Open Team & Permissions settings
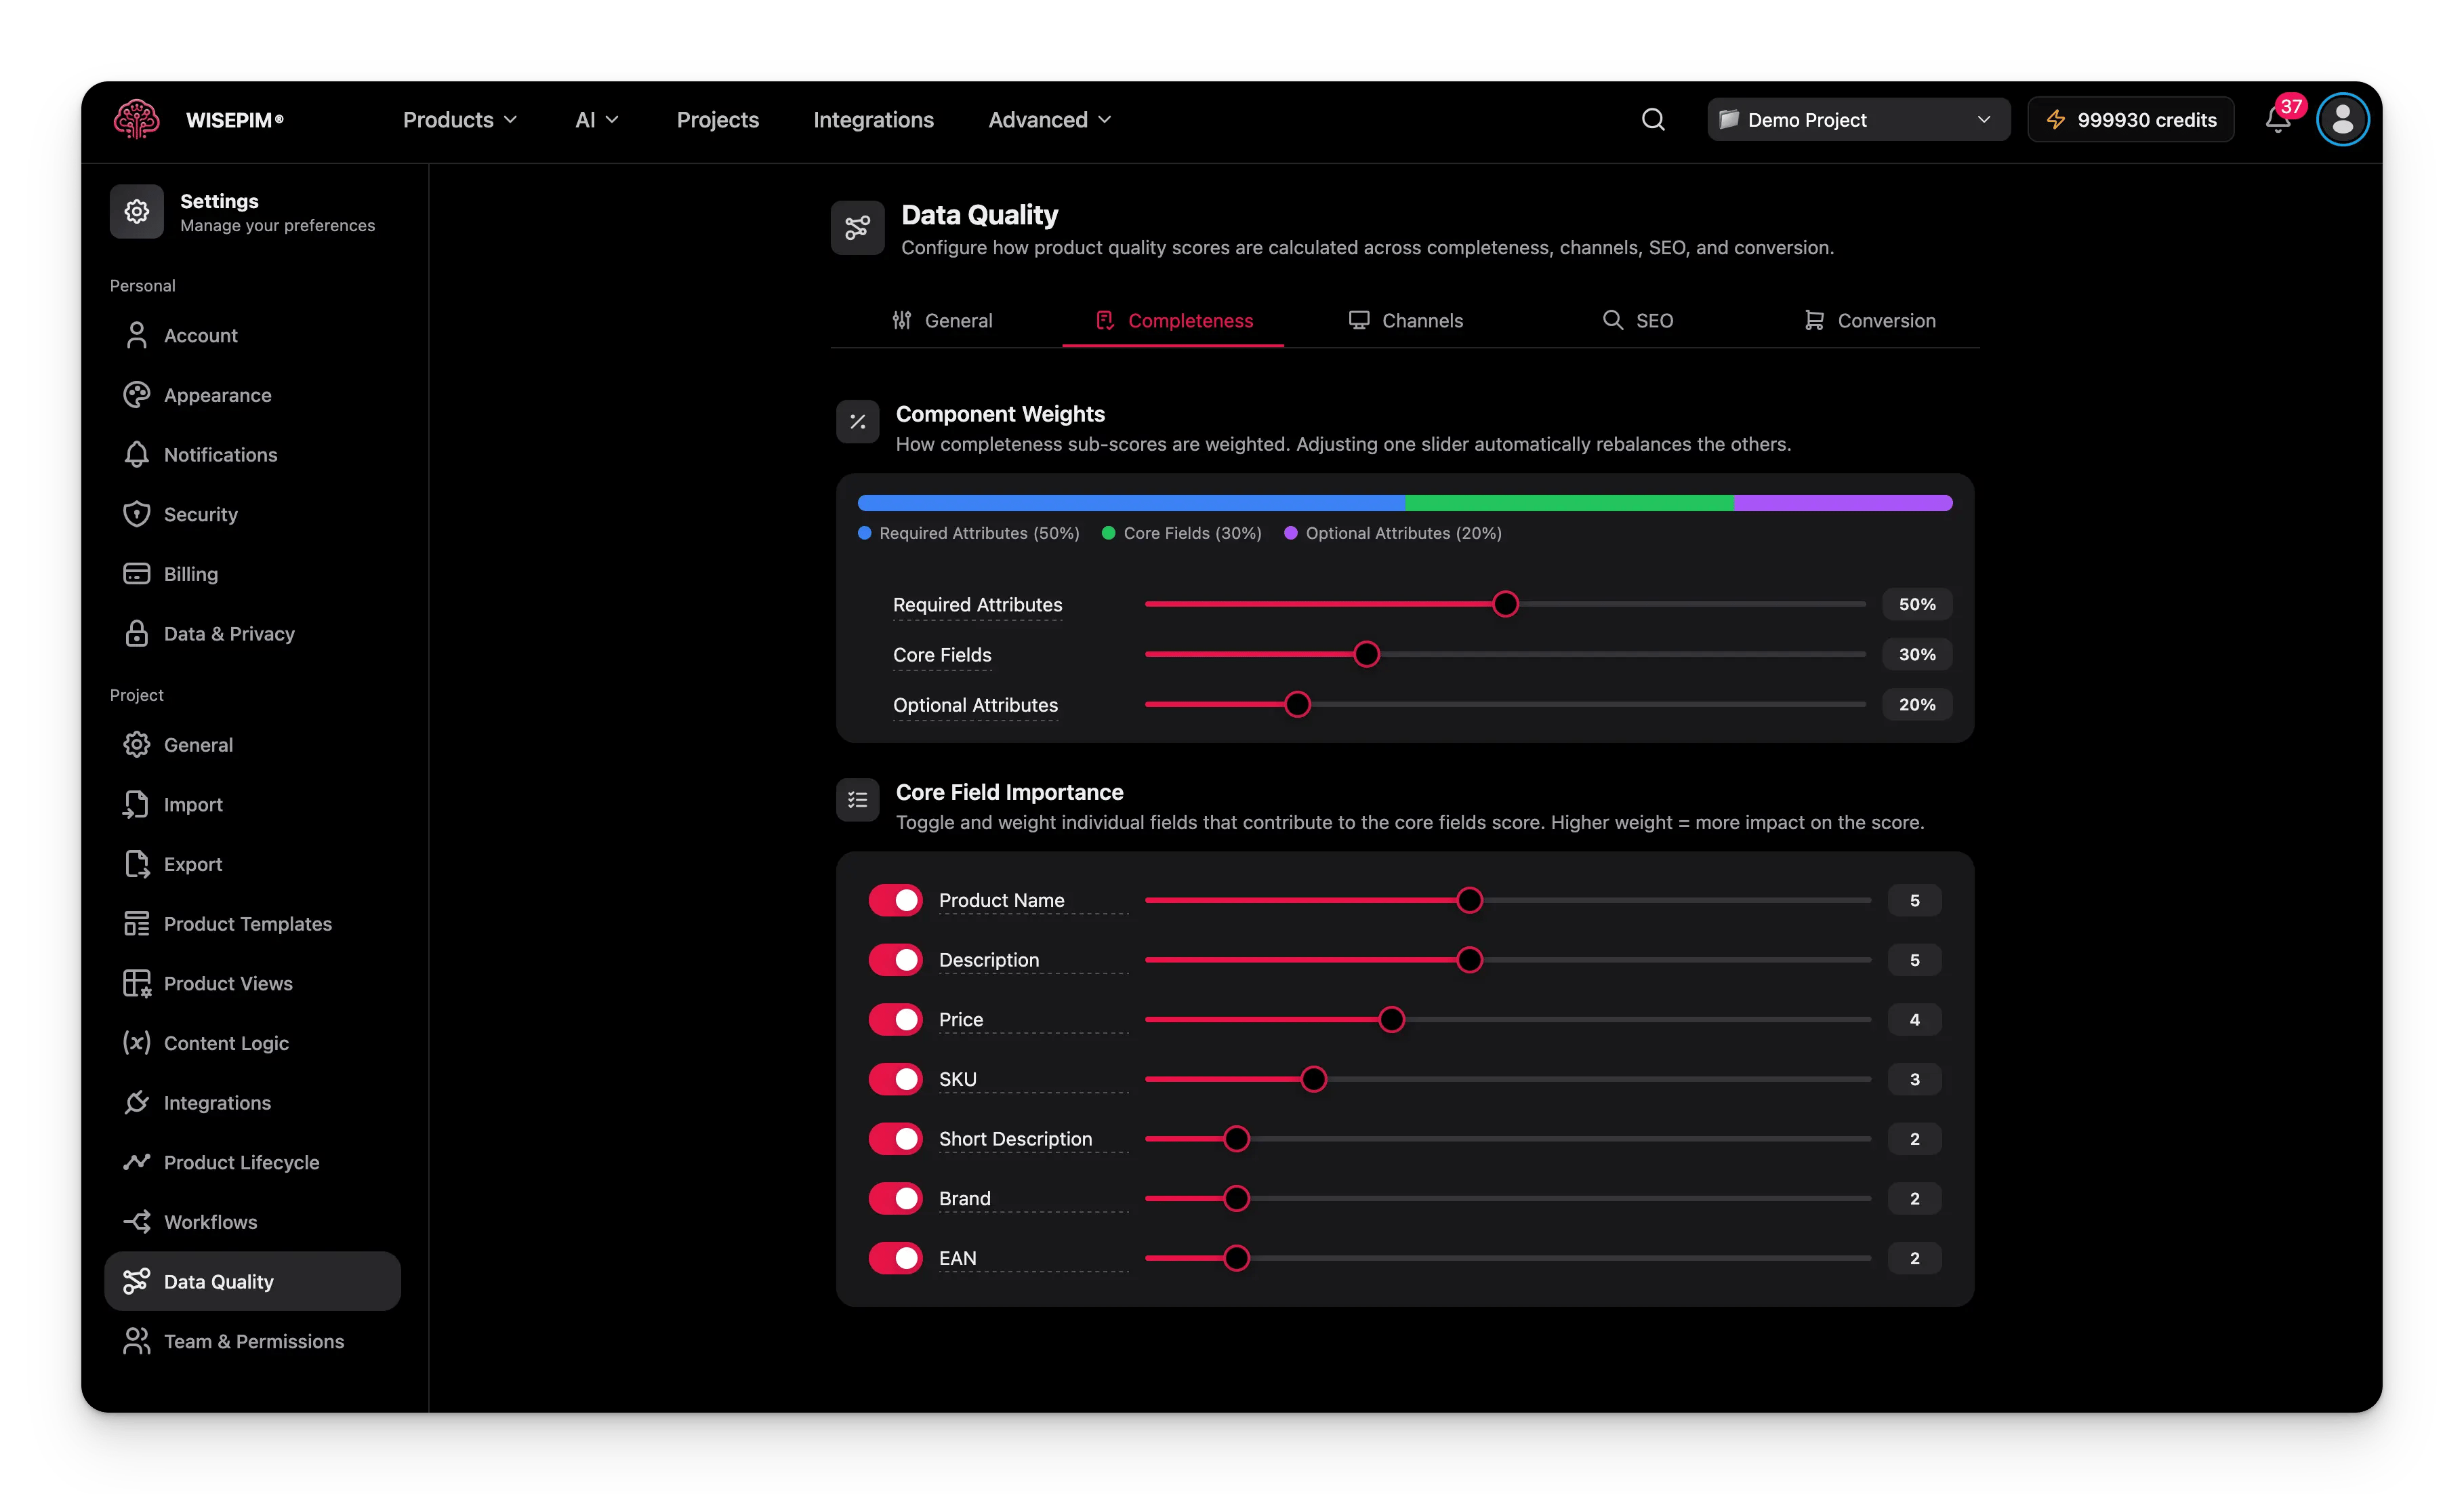 coord(252,1341)
